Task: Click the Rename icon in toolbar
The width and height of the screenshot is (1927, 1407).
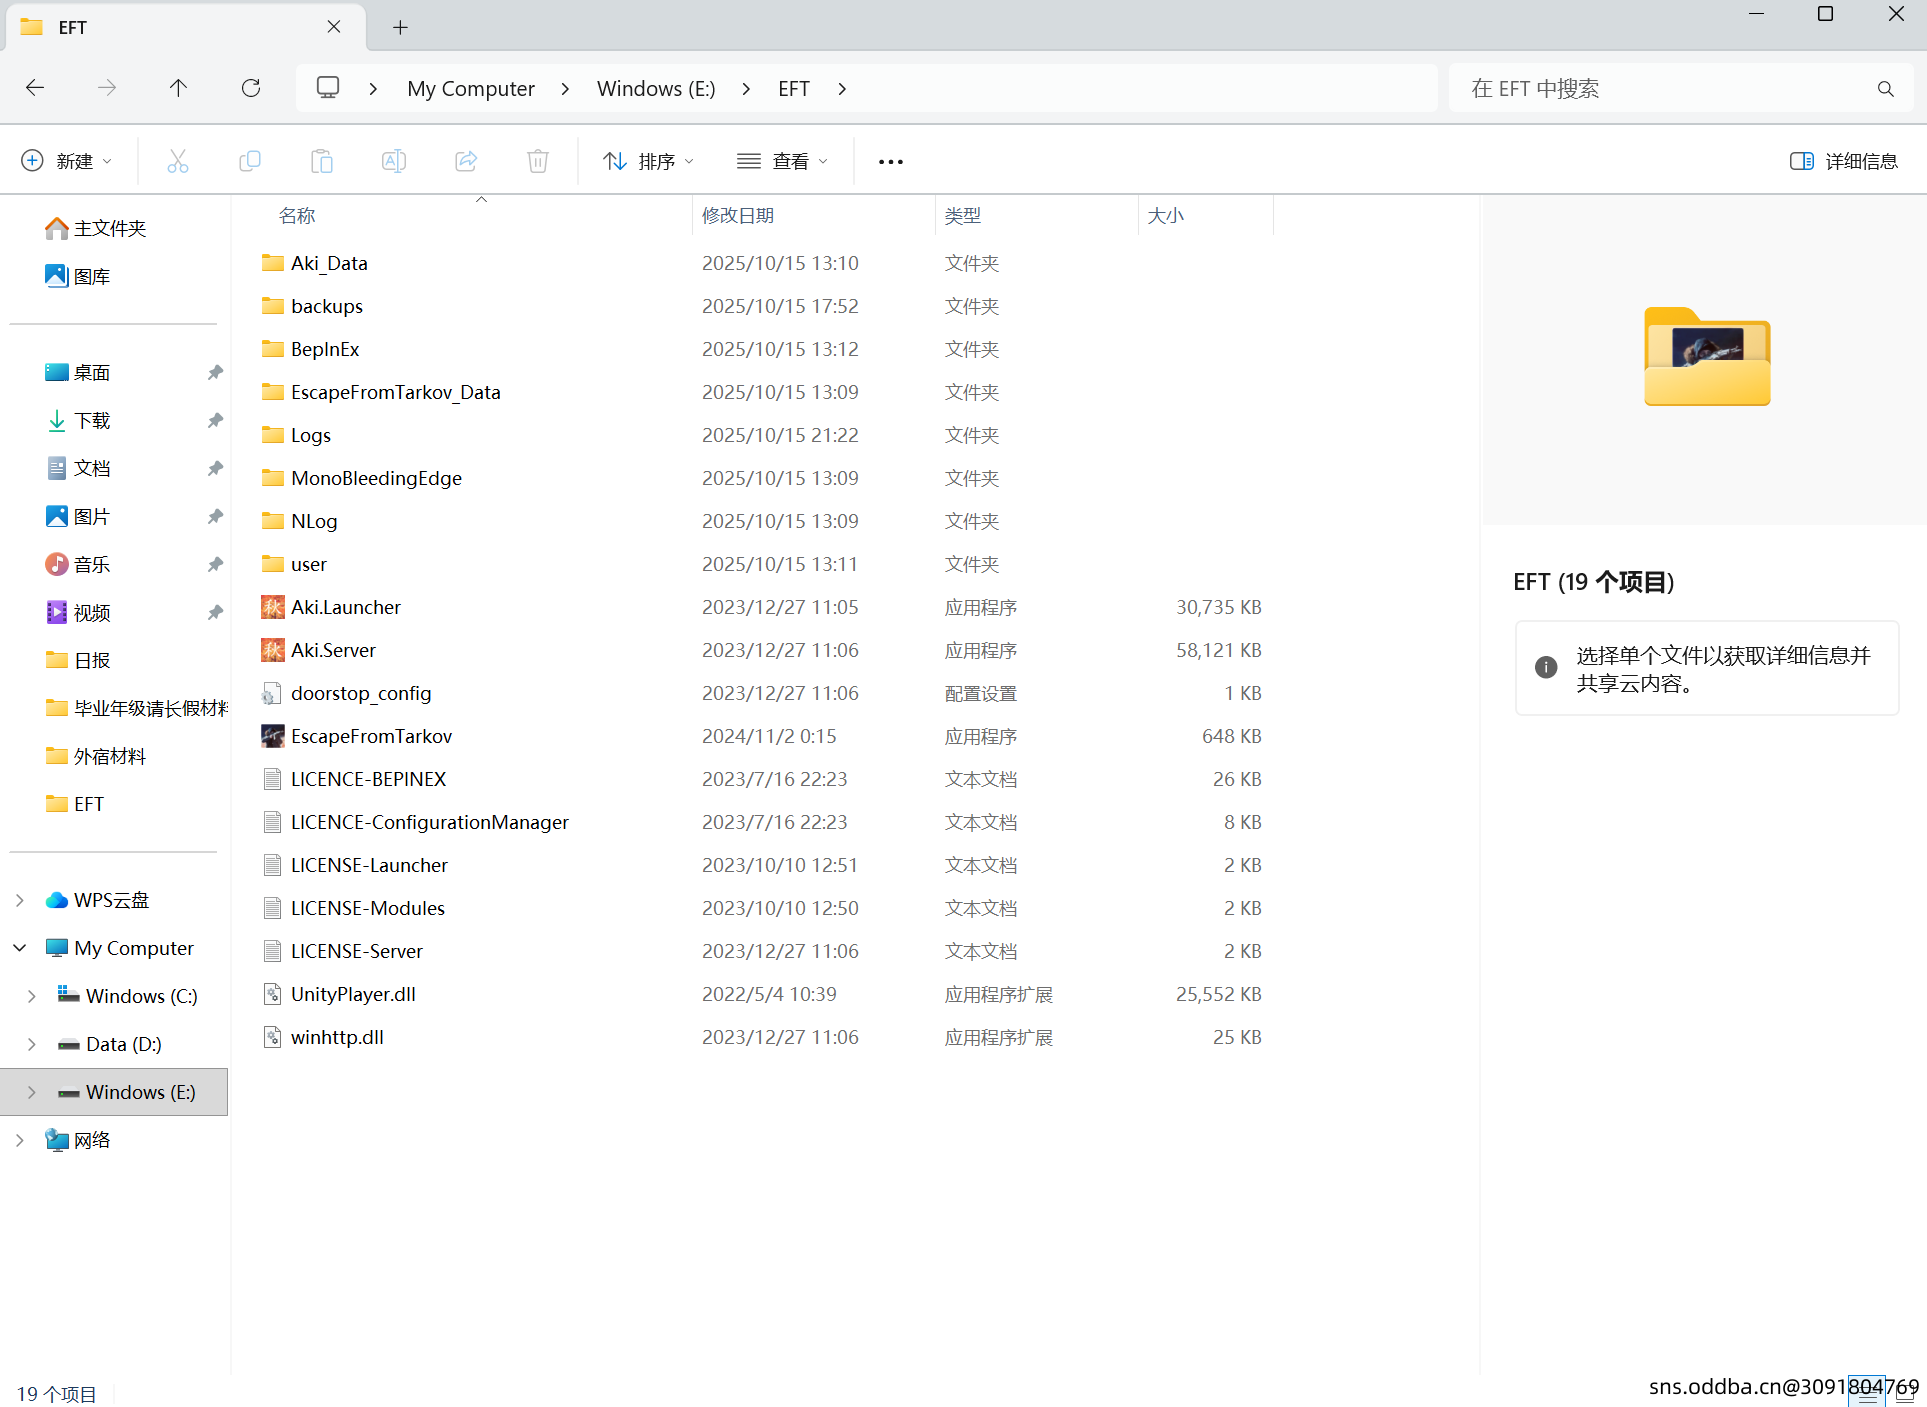Action: coord(394,161)
